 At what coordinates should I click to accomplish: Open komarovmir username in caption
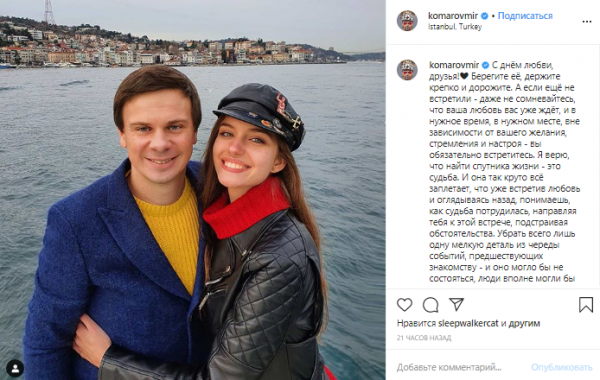454,65
